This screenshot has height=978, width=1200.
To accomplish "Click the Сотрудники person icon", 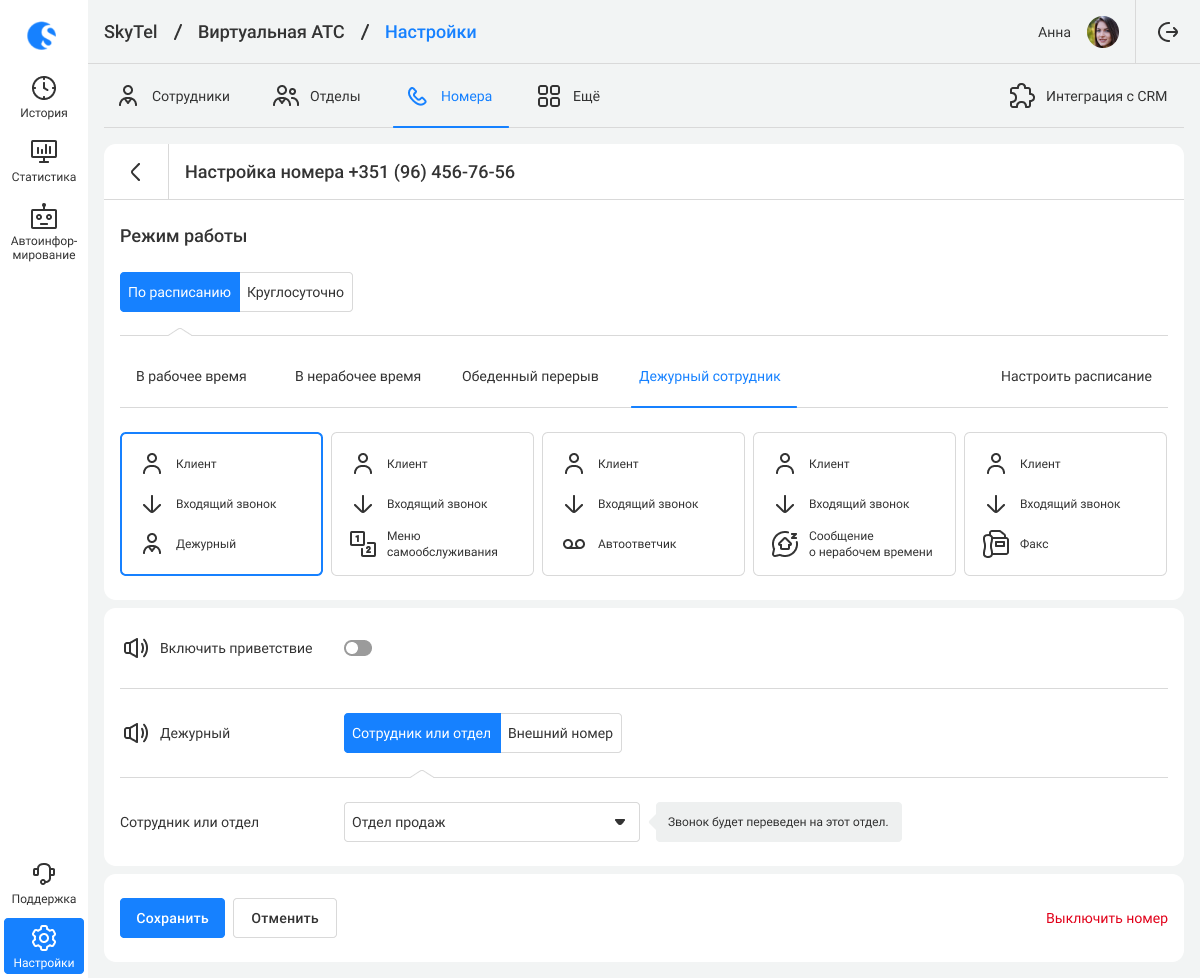I will [128, 96].
